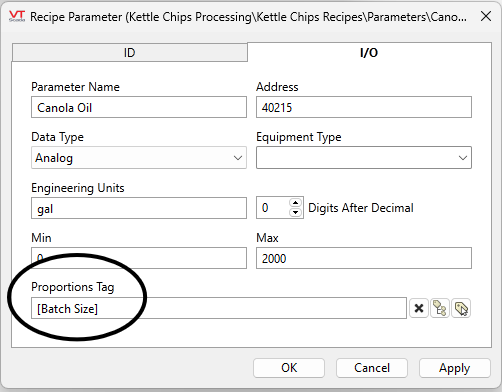This screenshot has height=392, width=502.
Task: Click the tag select icon button
Action: [x=461, y=308]
